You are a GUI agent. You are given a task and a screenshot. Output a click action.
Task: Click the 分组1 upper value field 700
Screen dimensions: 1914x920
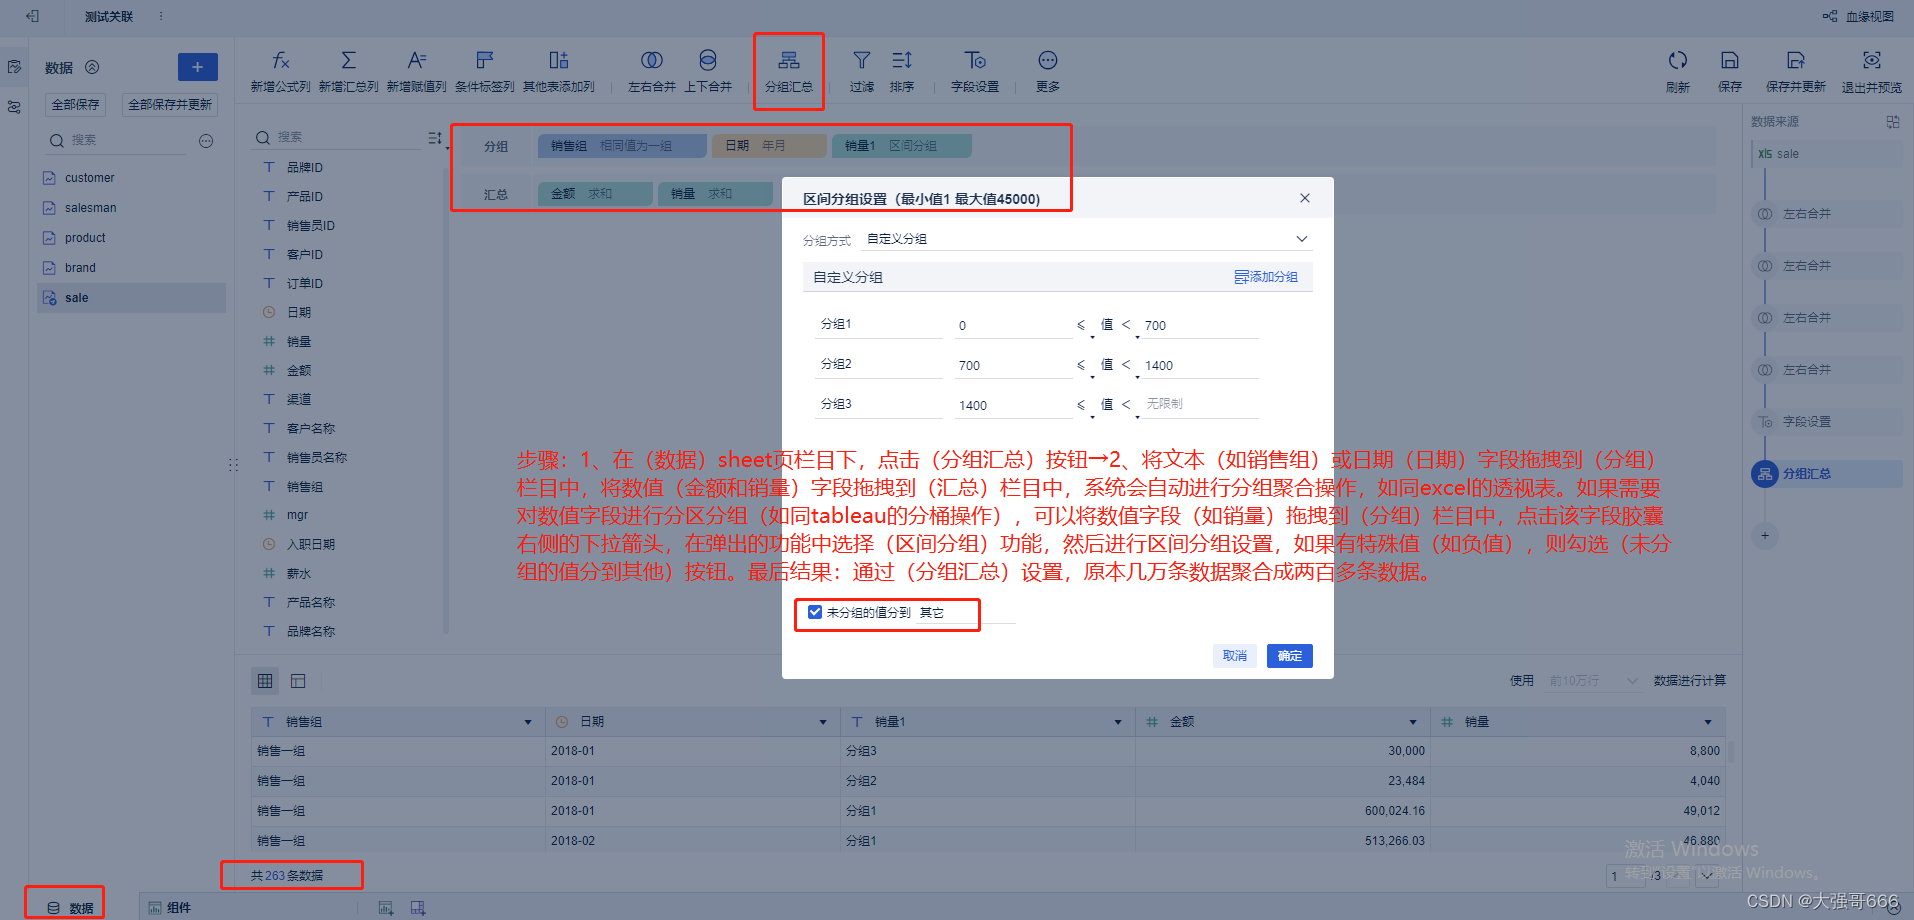tap(1199, 326)
